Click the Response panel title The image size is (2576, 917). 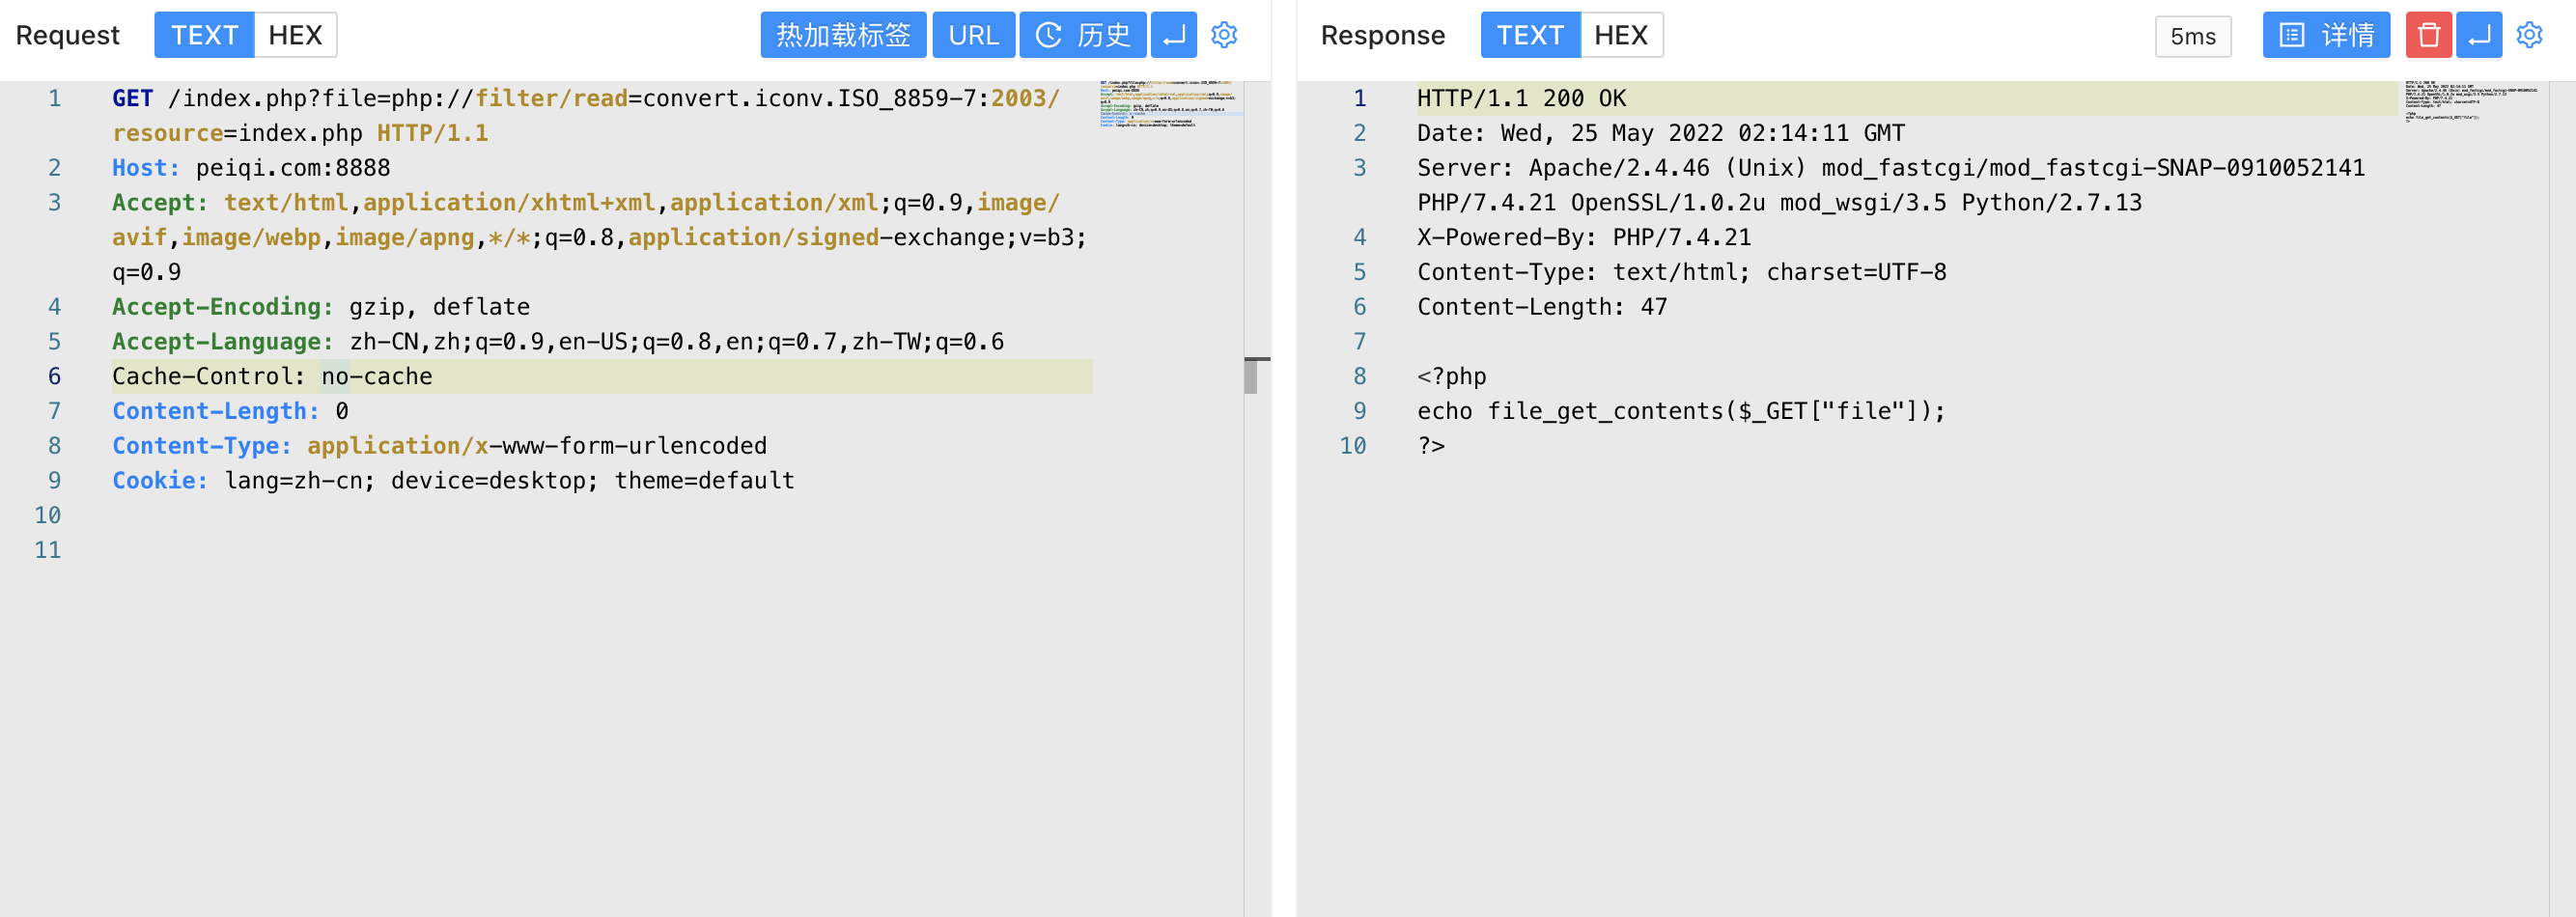(1382, 35)
